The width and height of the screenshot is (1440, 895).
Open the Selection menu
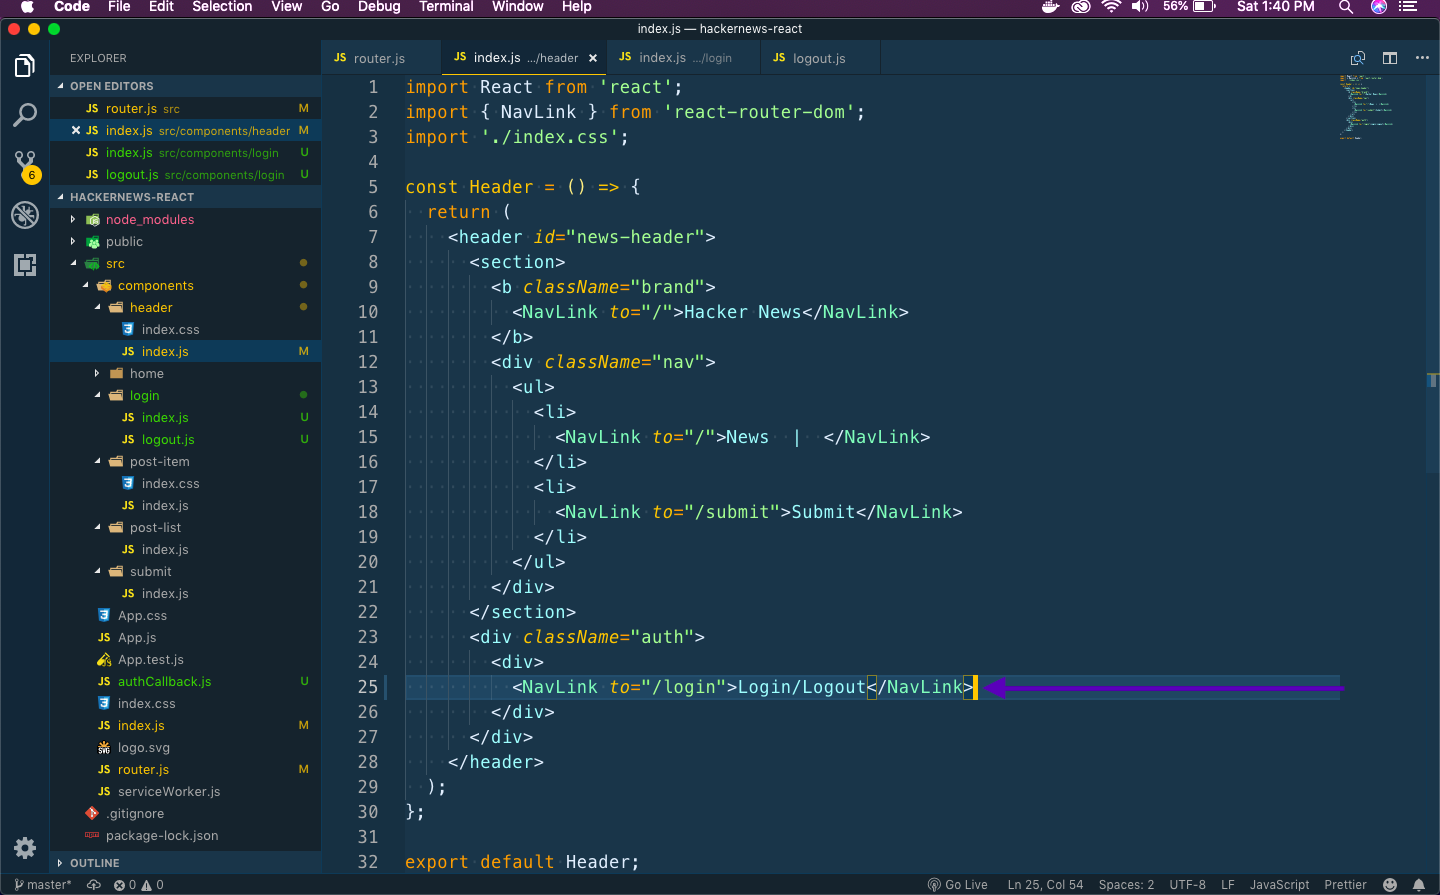pyautogui.click(x=222, y=7)
